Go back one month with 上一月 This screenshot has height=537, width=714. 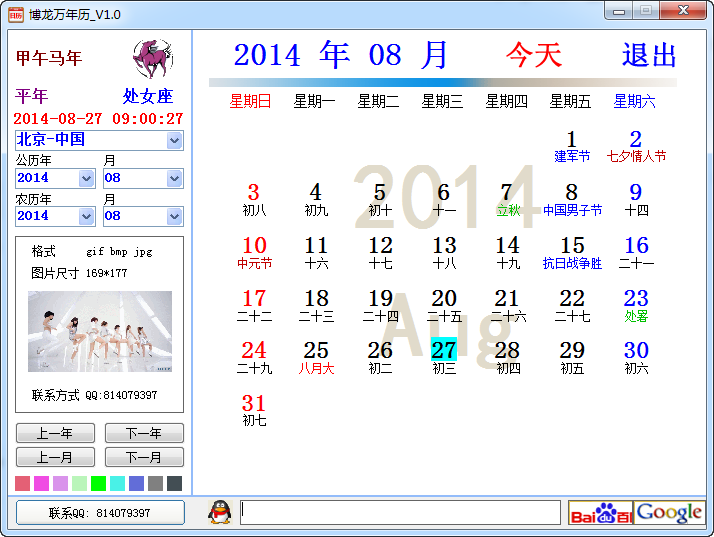[56, 457]
